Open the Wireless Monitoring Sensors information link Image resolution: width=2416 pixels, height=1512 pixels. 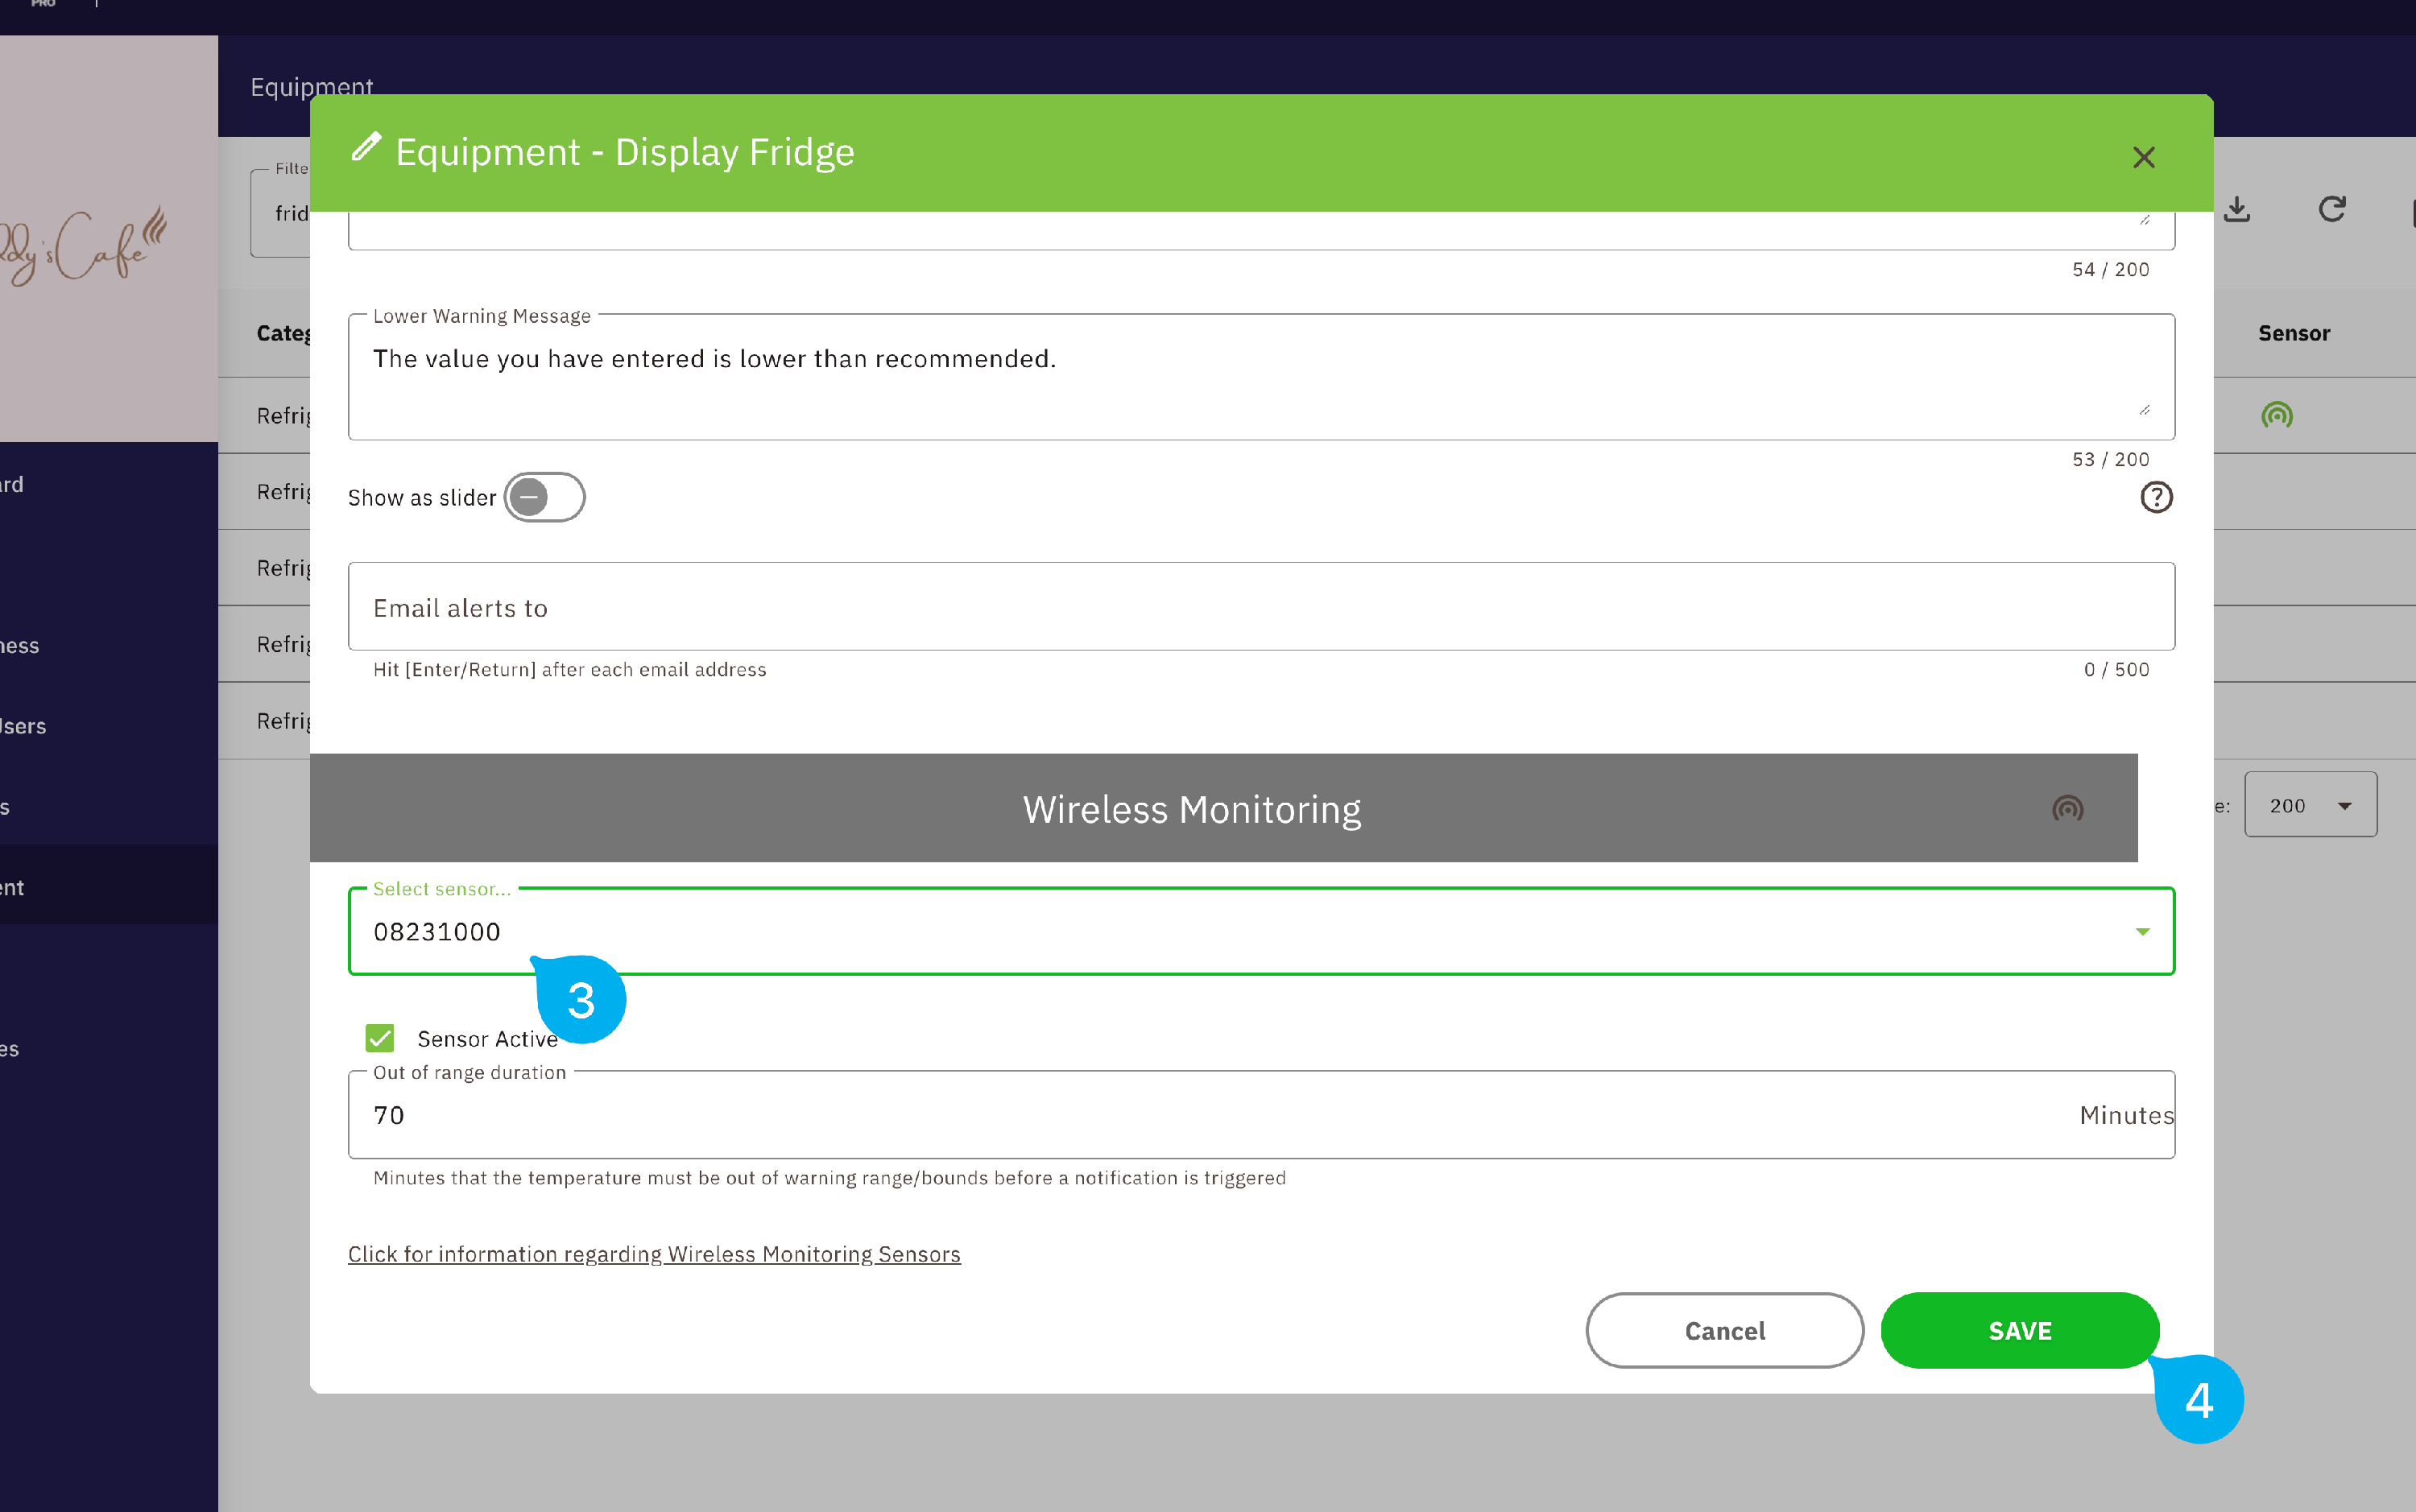point(654,1254)
